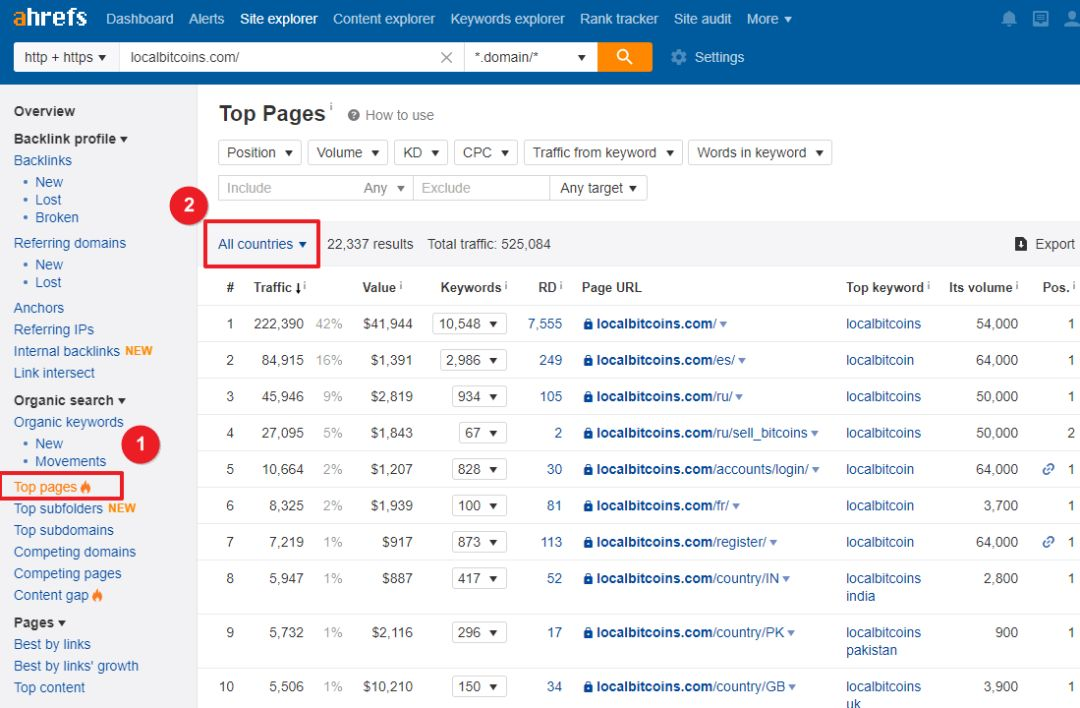Open Alerts in top navigation

point(207,19)
